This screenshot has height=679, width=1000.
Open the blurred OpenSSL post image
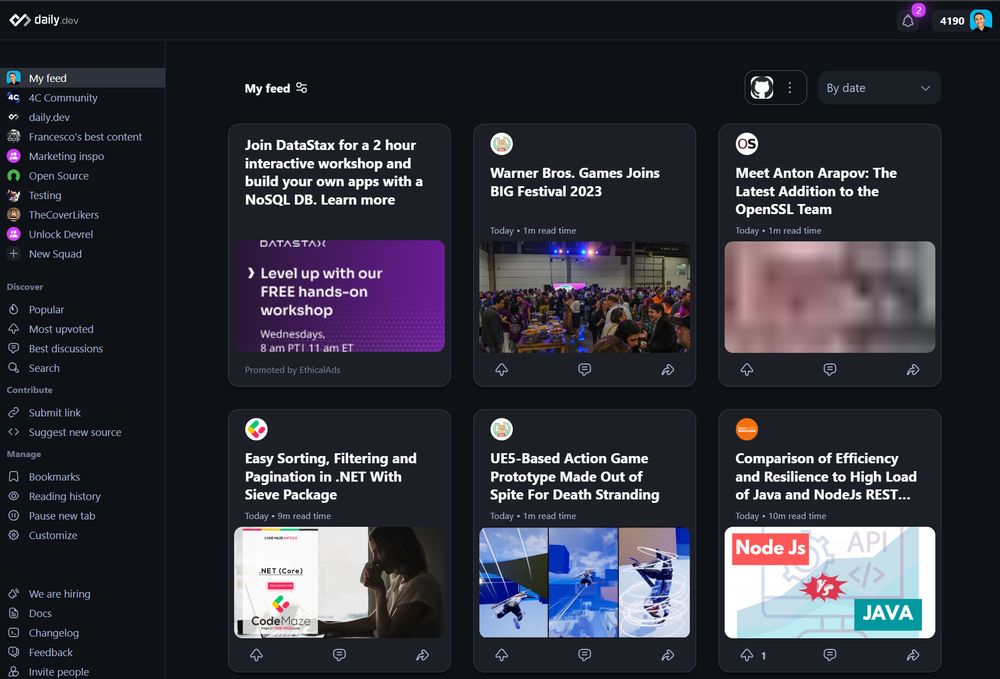tap(830, 297)
